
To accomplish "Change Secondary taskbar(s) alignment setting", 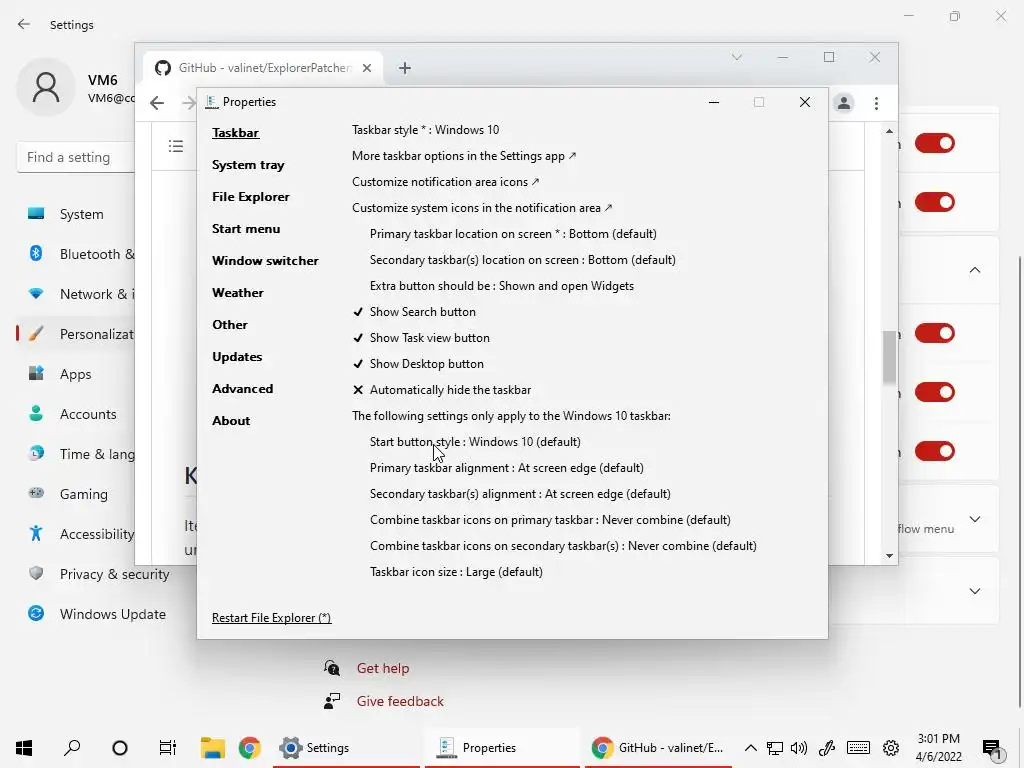I will [x=520, y=494].
